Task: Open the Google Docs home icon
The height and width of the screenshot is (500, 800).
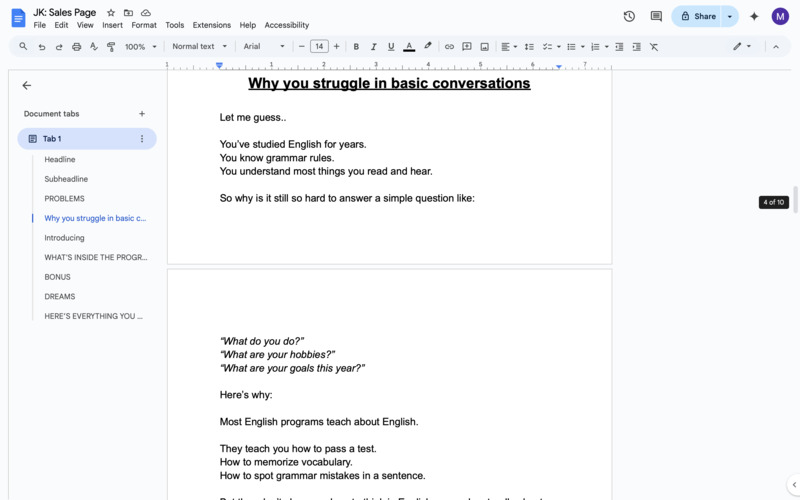Action: pos(18,18)
